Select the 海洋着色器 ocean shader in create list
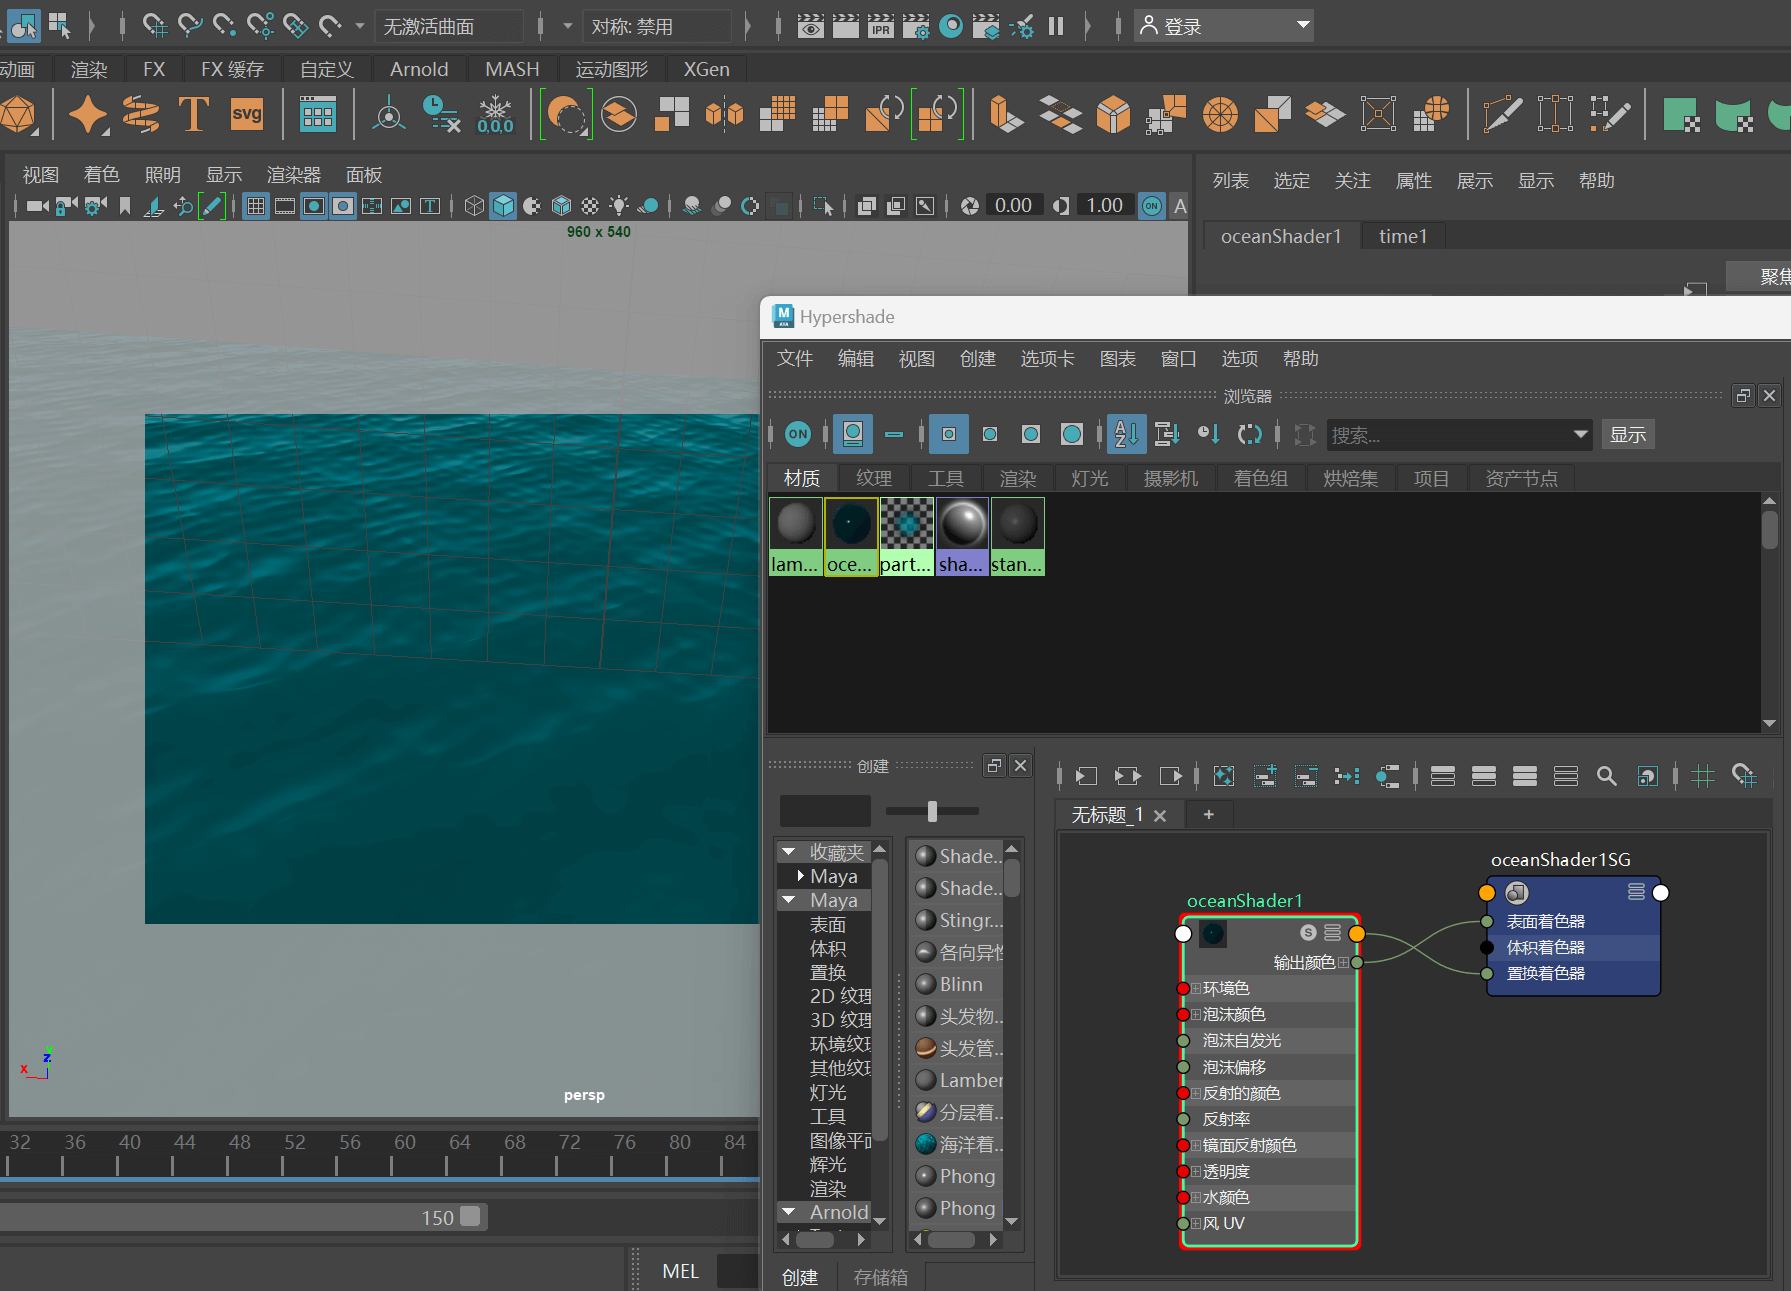 click(959, 1144)
